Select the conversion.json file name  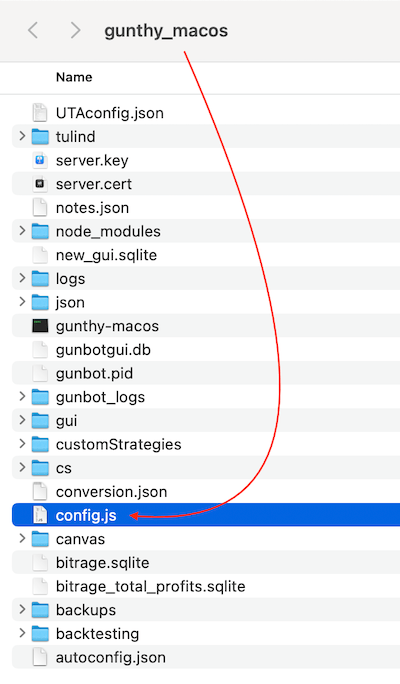pos(111,492)
